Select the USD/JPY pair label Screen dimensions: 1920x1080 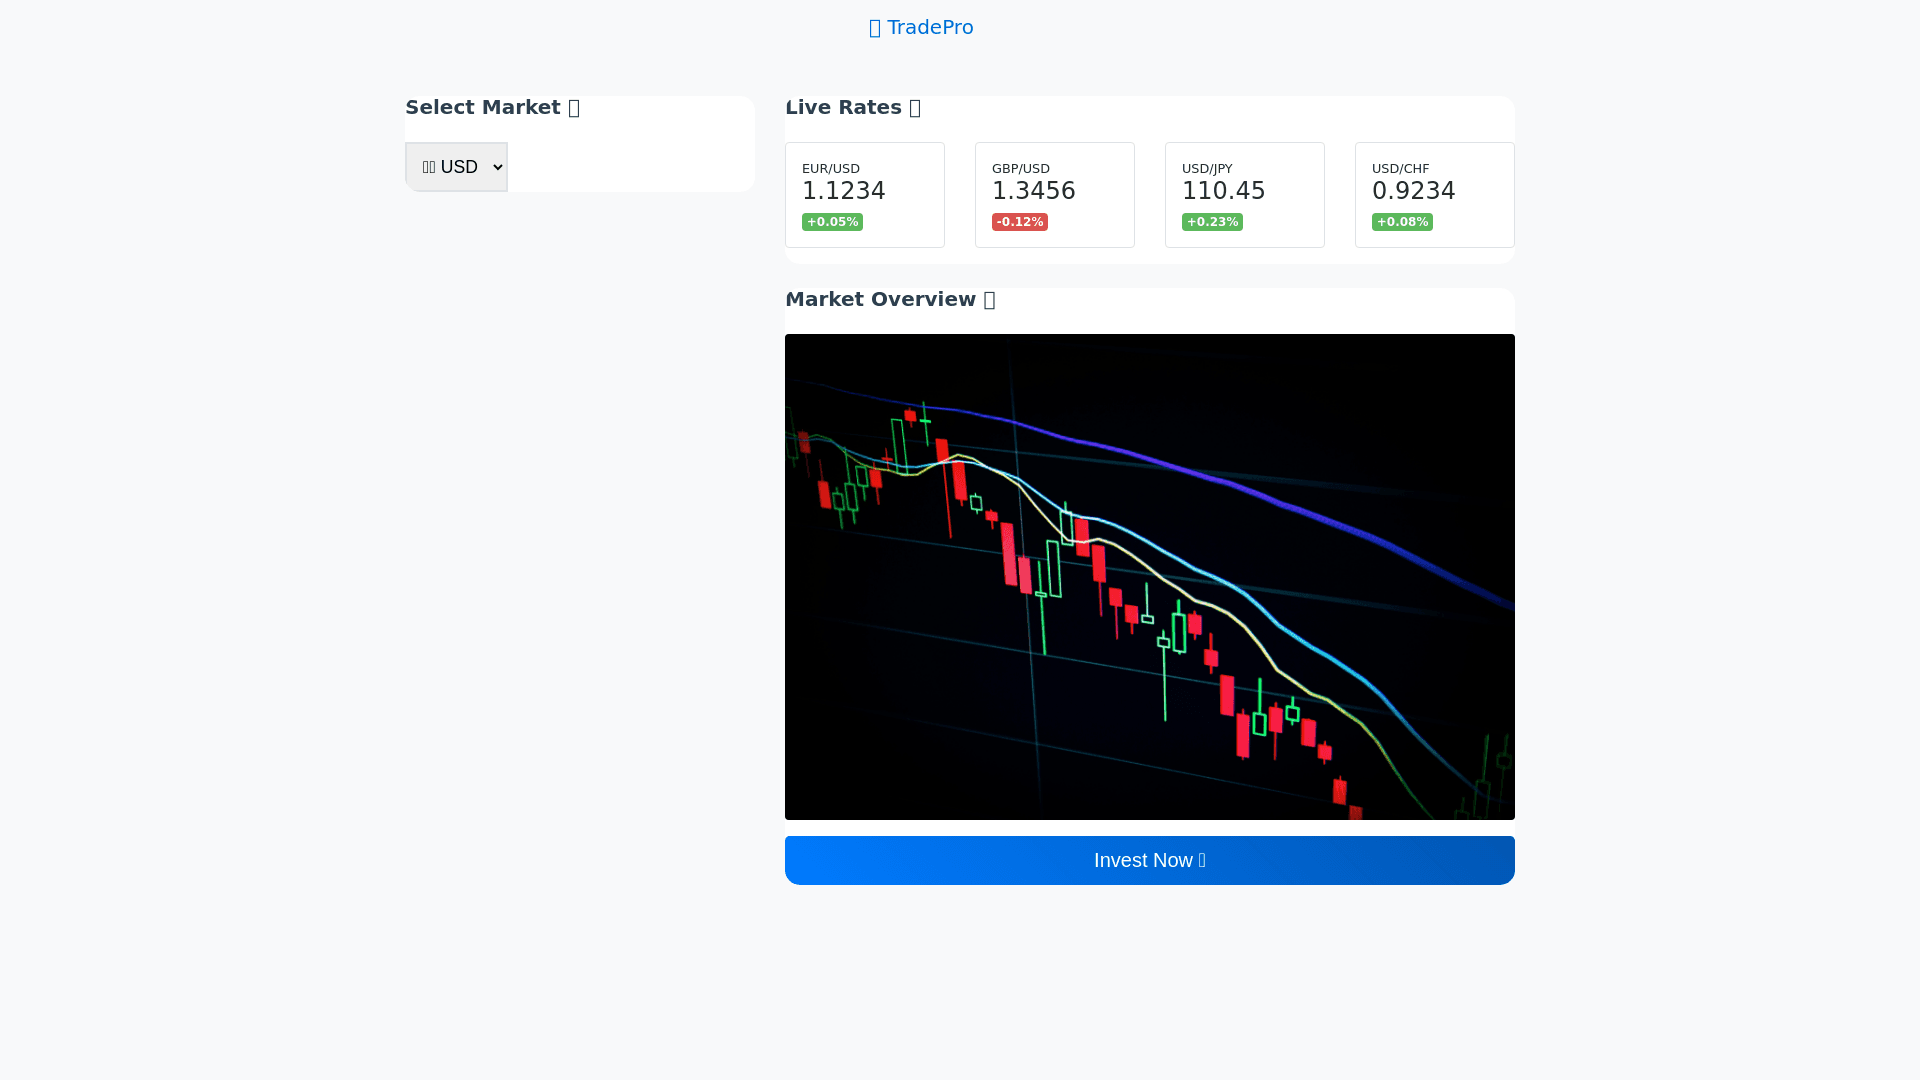pyautogui.click(x=1206, y=169)
